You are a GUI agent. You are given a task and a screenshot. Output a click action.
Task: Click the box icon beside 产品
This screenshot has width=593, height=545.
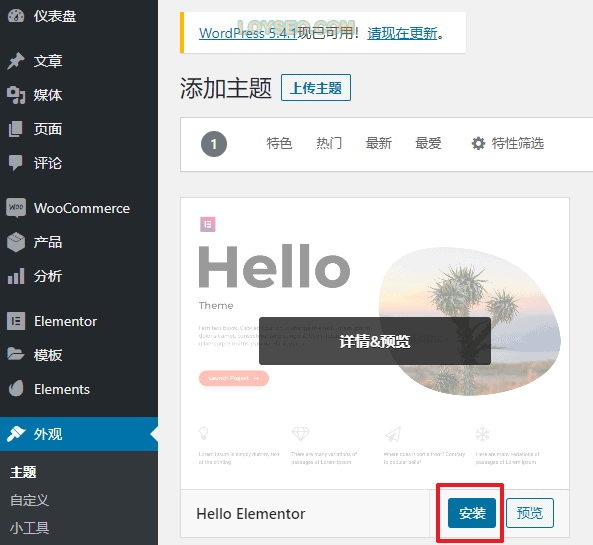tap(16, 242)
